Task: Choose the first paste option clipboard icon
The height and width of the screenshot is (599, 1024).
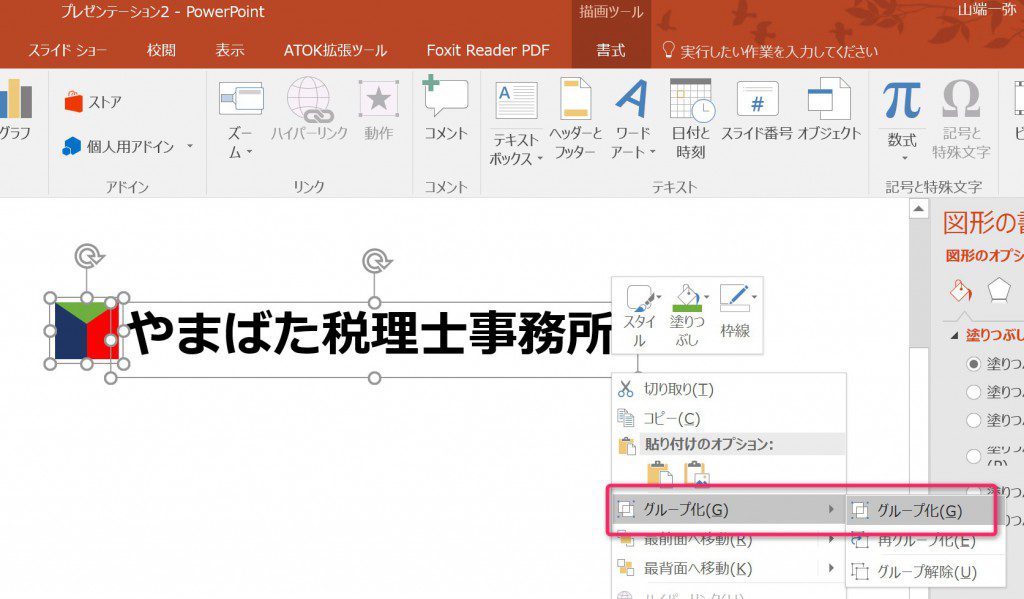Action: click(x=659, y=475)
